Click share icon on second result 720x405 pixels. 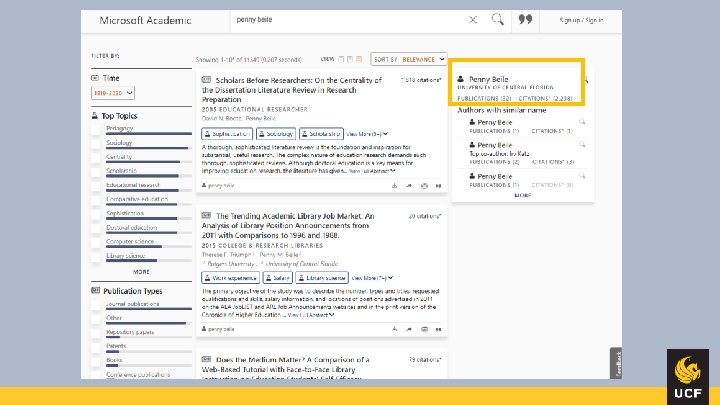coord(409,329)
